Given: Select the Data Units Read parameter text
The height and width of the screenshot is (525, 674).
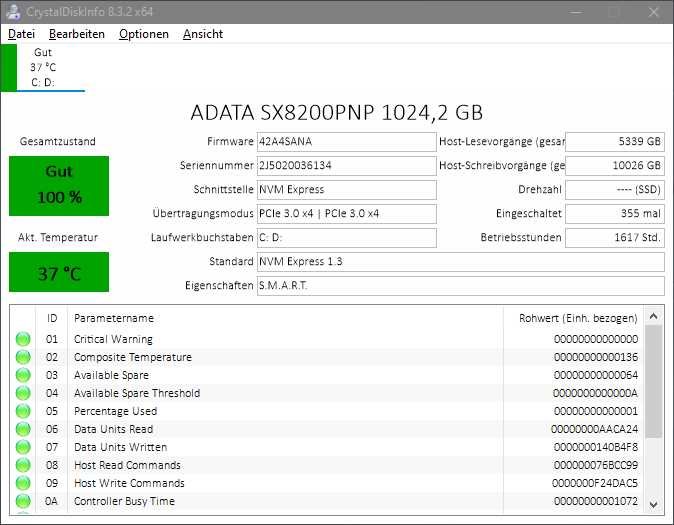Looking at the screenshot, I should (113, 429).
